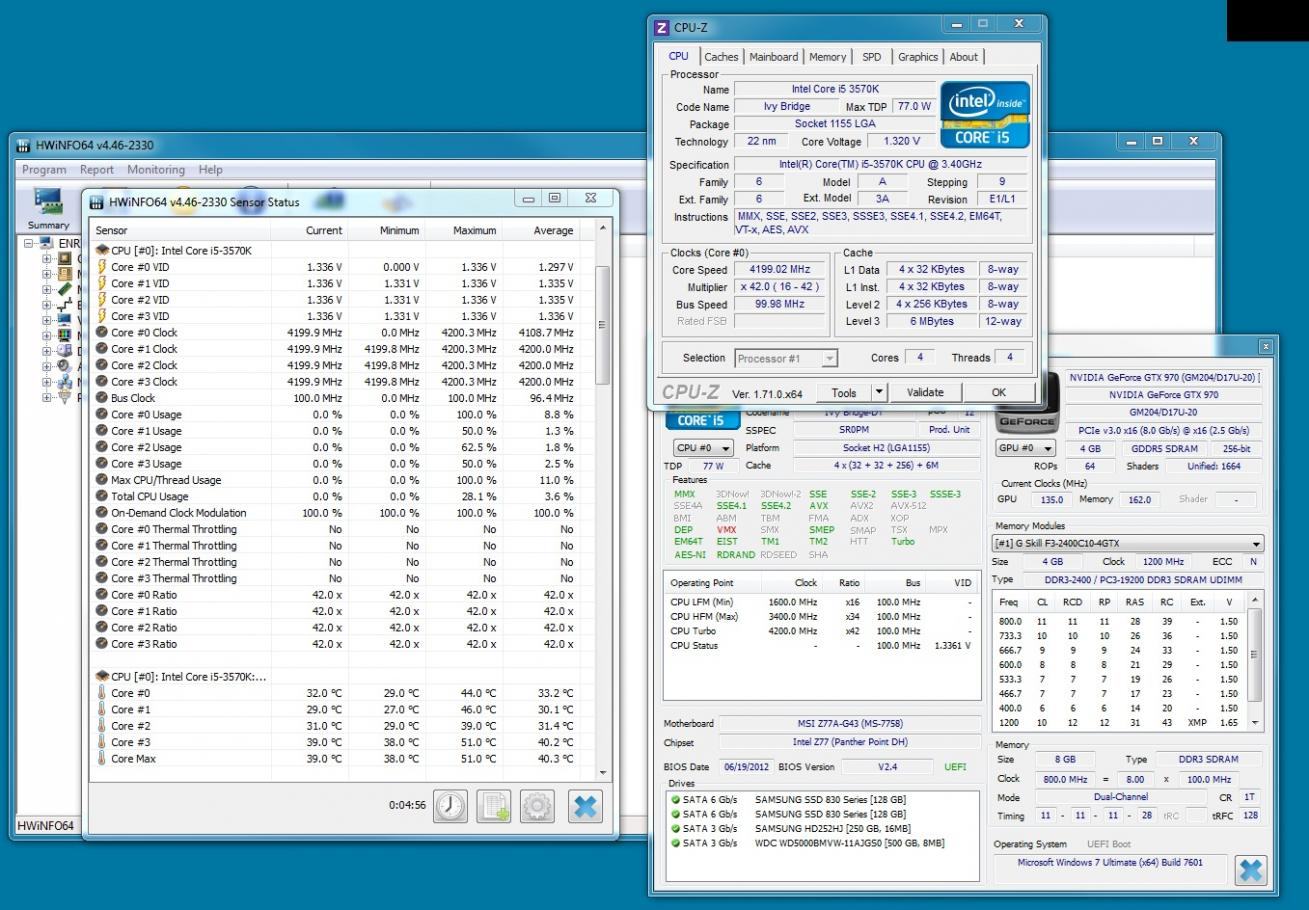Screen dimensions: 1309x910
Task: Click the Intel inside Core i5 logo in CPU-Z
Action: coord(985,115)
